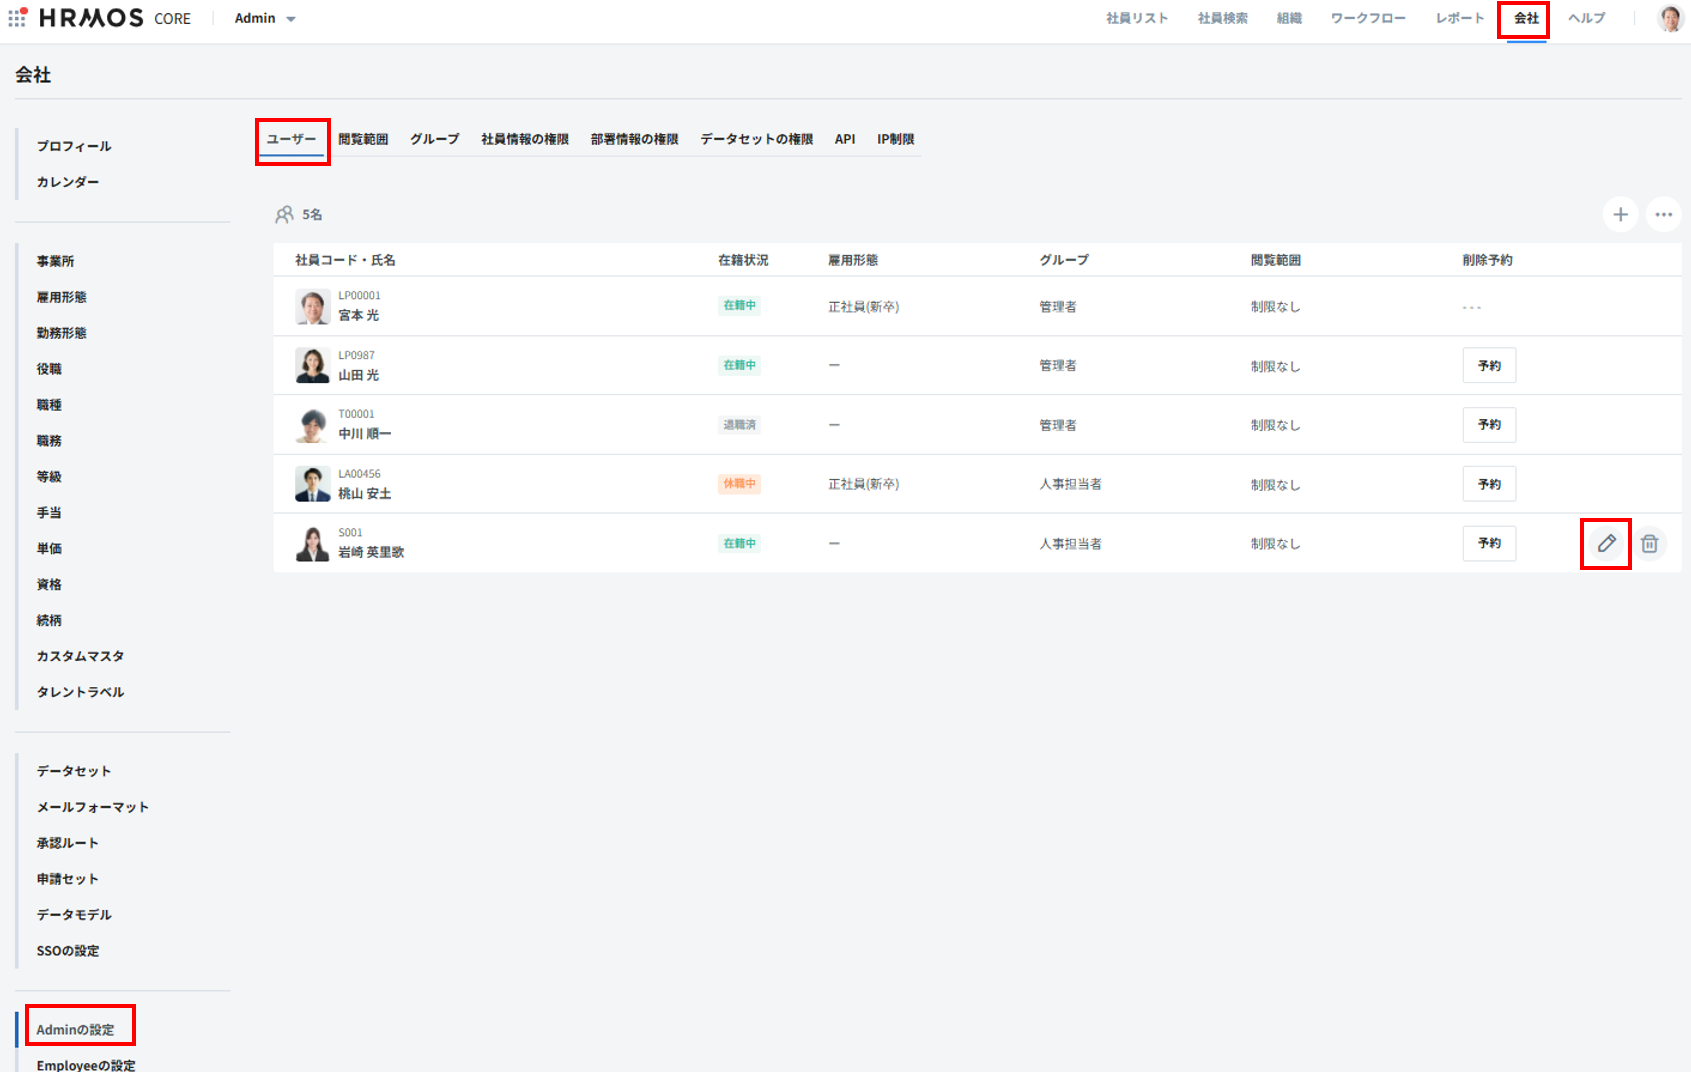Open the グループ tab

click(x=434, y=140)
